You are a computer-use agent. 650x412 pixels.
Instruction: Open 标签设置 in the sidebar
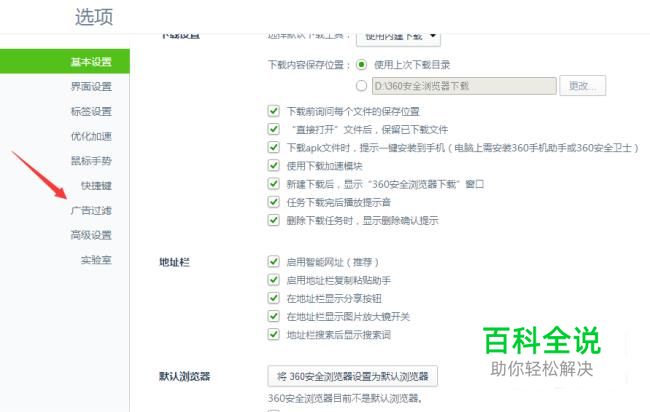click(x=91, y=111)
